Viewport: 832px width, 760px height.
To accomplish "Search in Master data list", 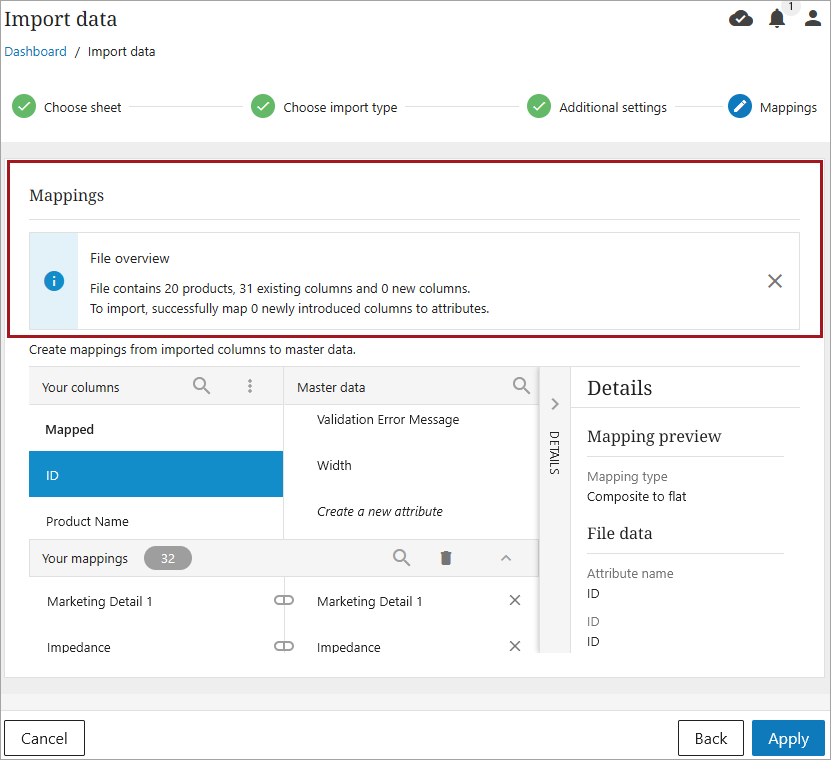I will pyautogui.click(x=521, y=386).
